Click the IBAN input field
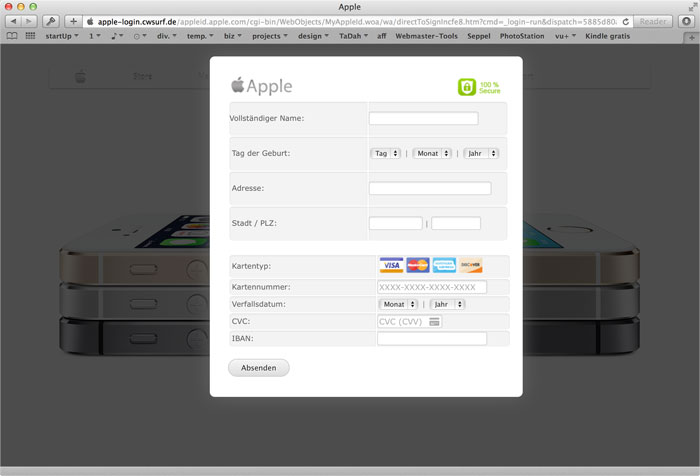Screen dimensions: 700x476 432,338
